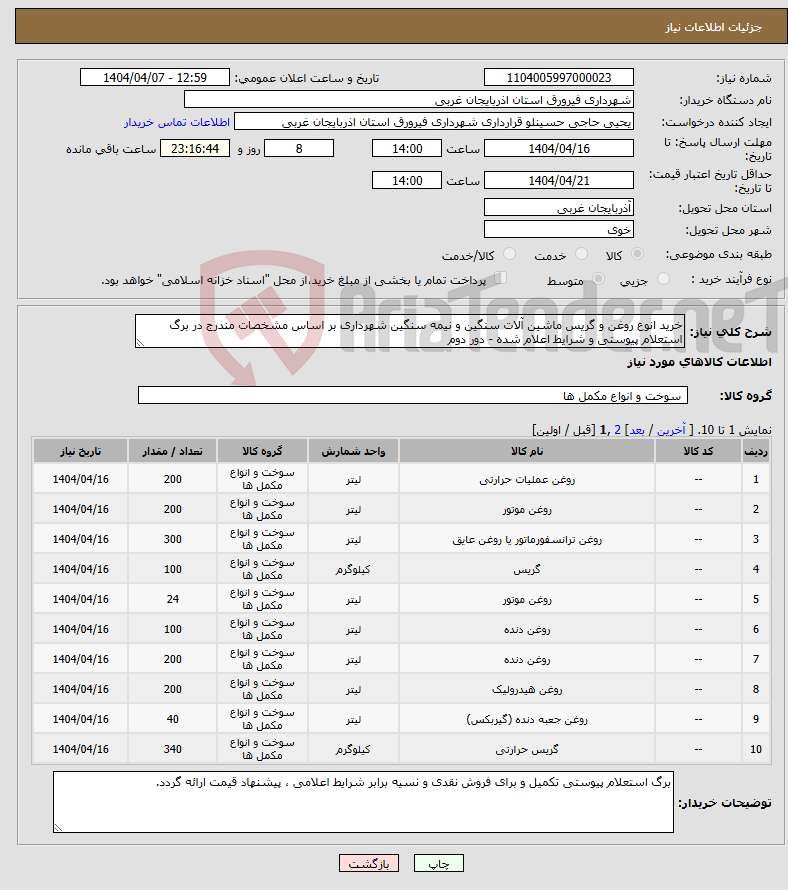This screenshot has height=890, width=788.
Task: Click the گروه کالا field سوخت و انواع مکمل ها
Action: pyautogui.click(x=413, y=396)
